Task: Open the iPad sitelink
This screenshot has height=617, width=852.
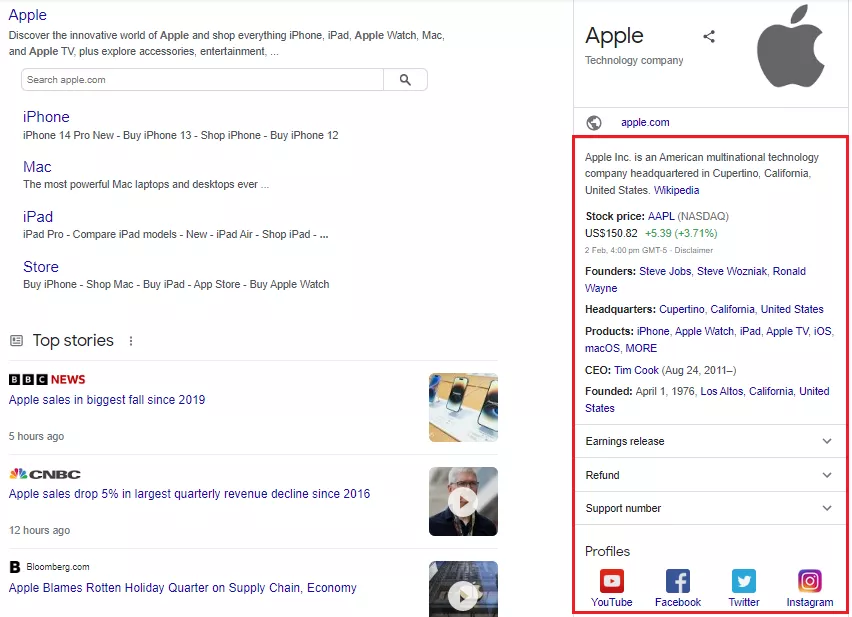Action: coord(38,217)
